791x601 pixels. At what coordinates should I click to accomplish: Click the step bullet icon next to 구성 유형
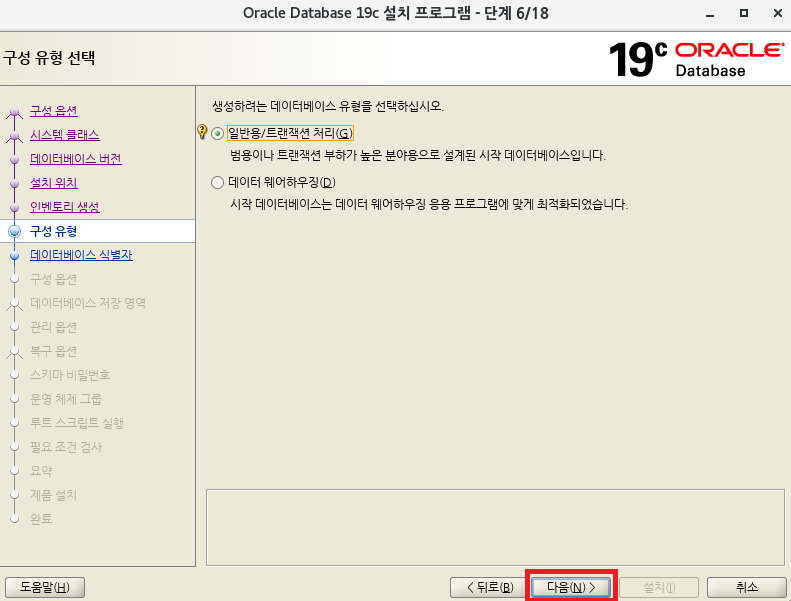15,231
